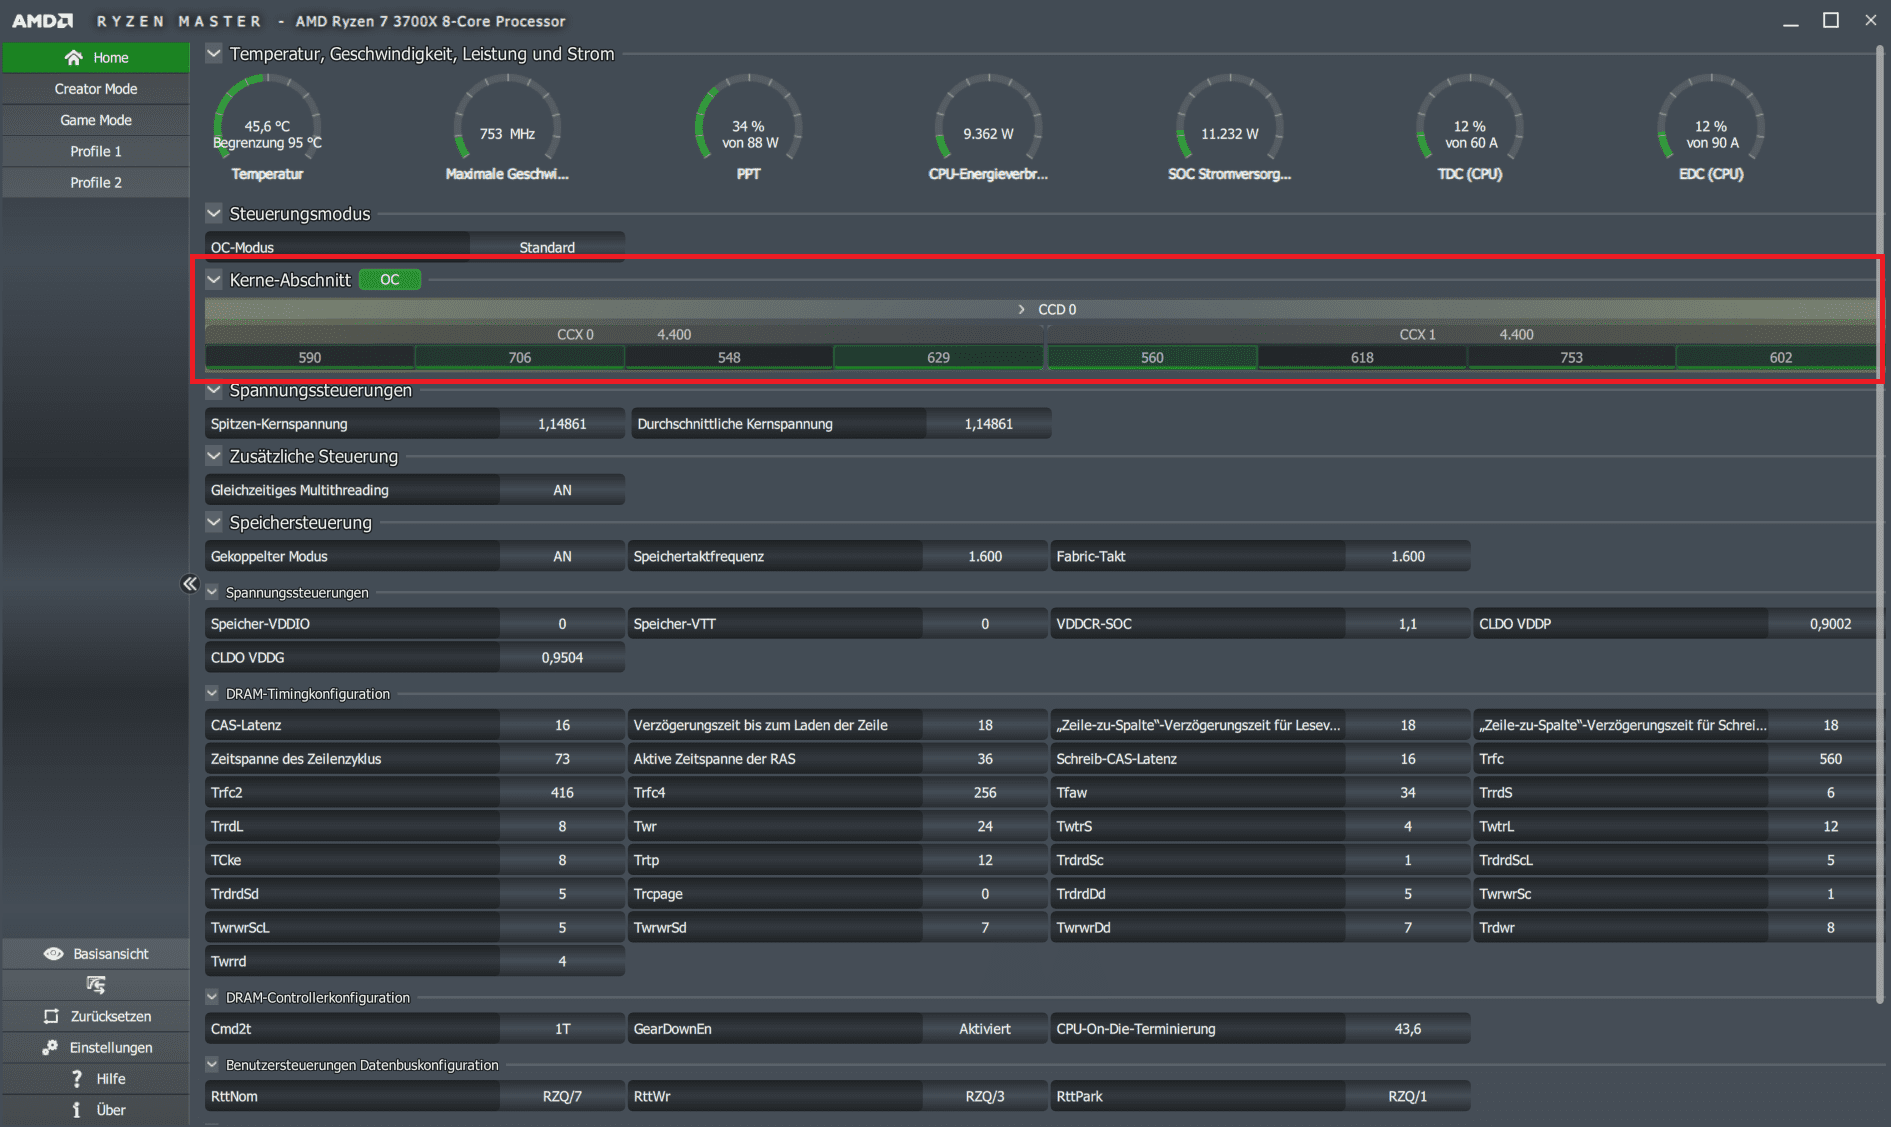The width and height of the screenshot is (1891, 1127).
Task: Click the VDDCR-SOC 1,1 value
Action: tap(1408, 623)
